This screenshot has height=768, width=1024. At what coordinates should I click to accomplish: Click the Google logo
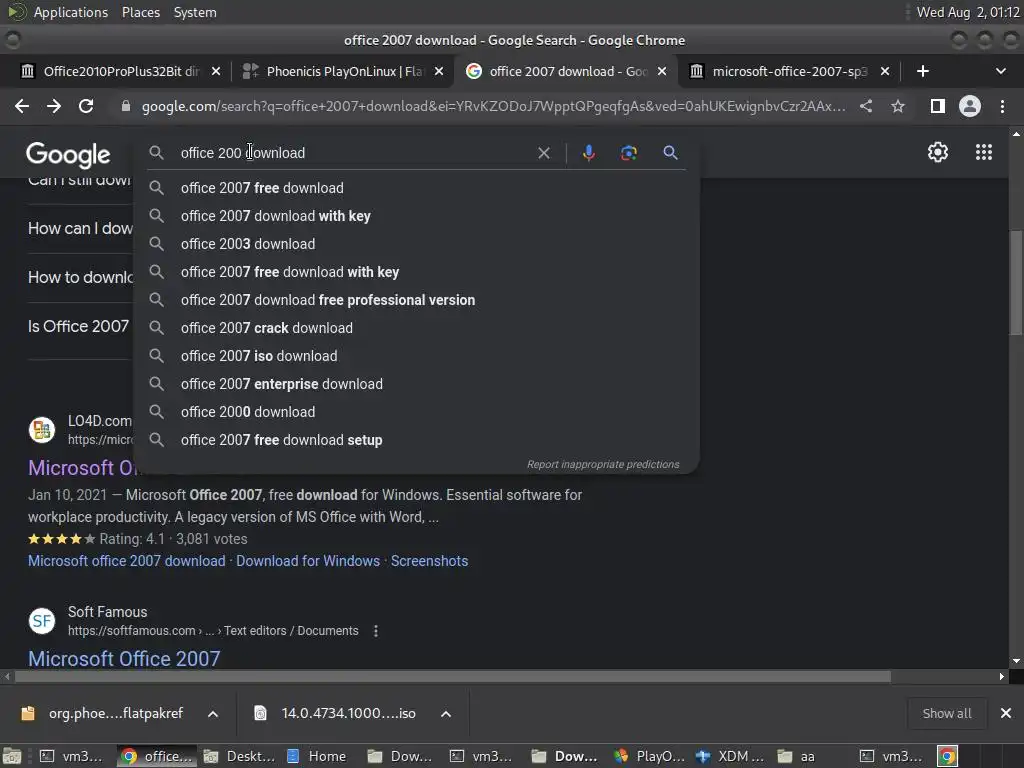[x=68, y=155]
